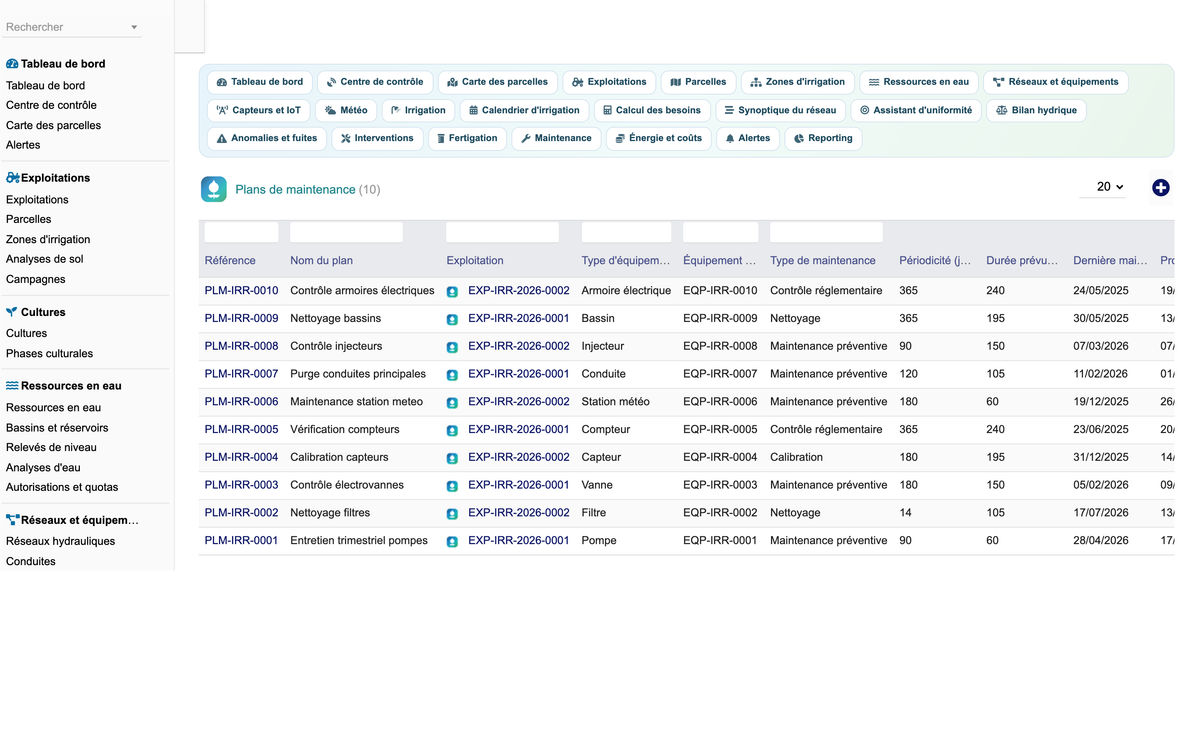The width and height of the screenshot is (1200, 743).
Task: Open Synoptique du réseau navigation button
Action: pyautogui.click(x=780, y=110)
